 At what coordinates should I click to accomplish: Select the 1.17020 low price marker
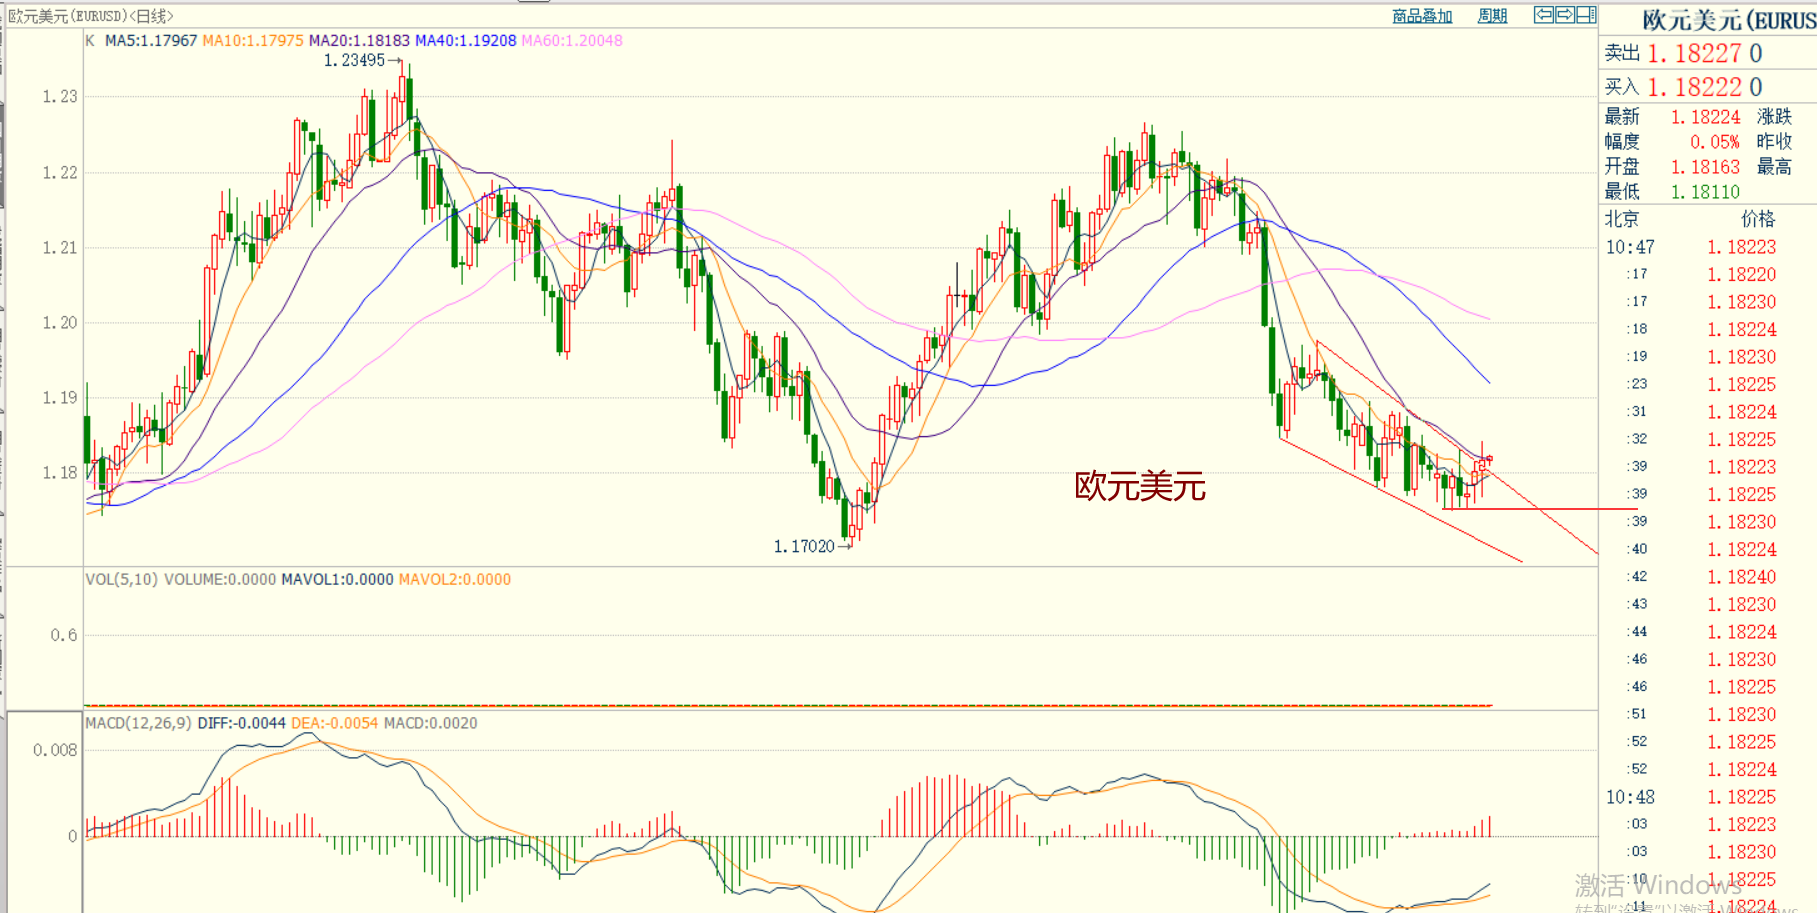coord(804,546)
